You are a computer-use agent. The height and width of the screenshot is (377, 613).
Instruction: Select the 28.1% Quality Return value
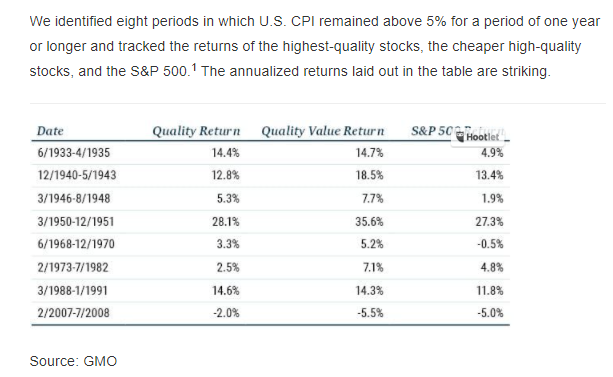point(226,222)
